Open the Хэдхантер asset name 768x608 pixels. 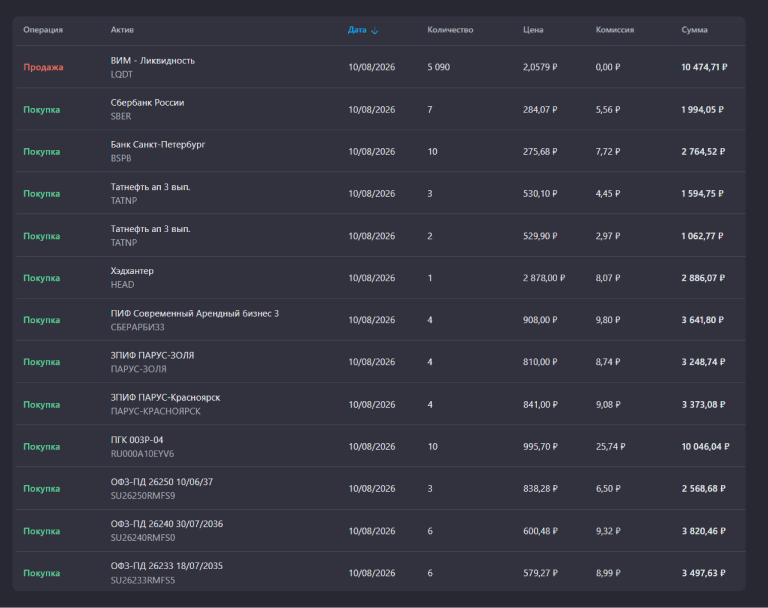click(132, 271)
